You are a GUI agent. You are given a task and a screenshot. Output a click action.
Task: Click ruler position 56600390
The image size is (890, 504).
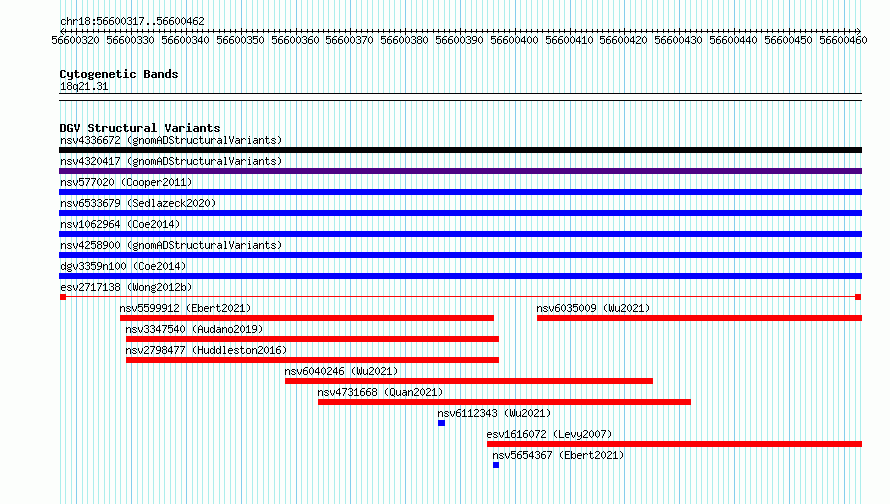[x=459, y=40]
